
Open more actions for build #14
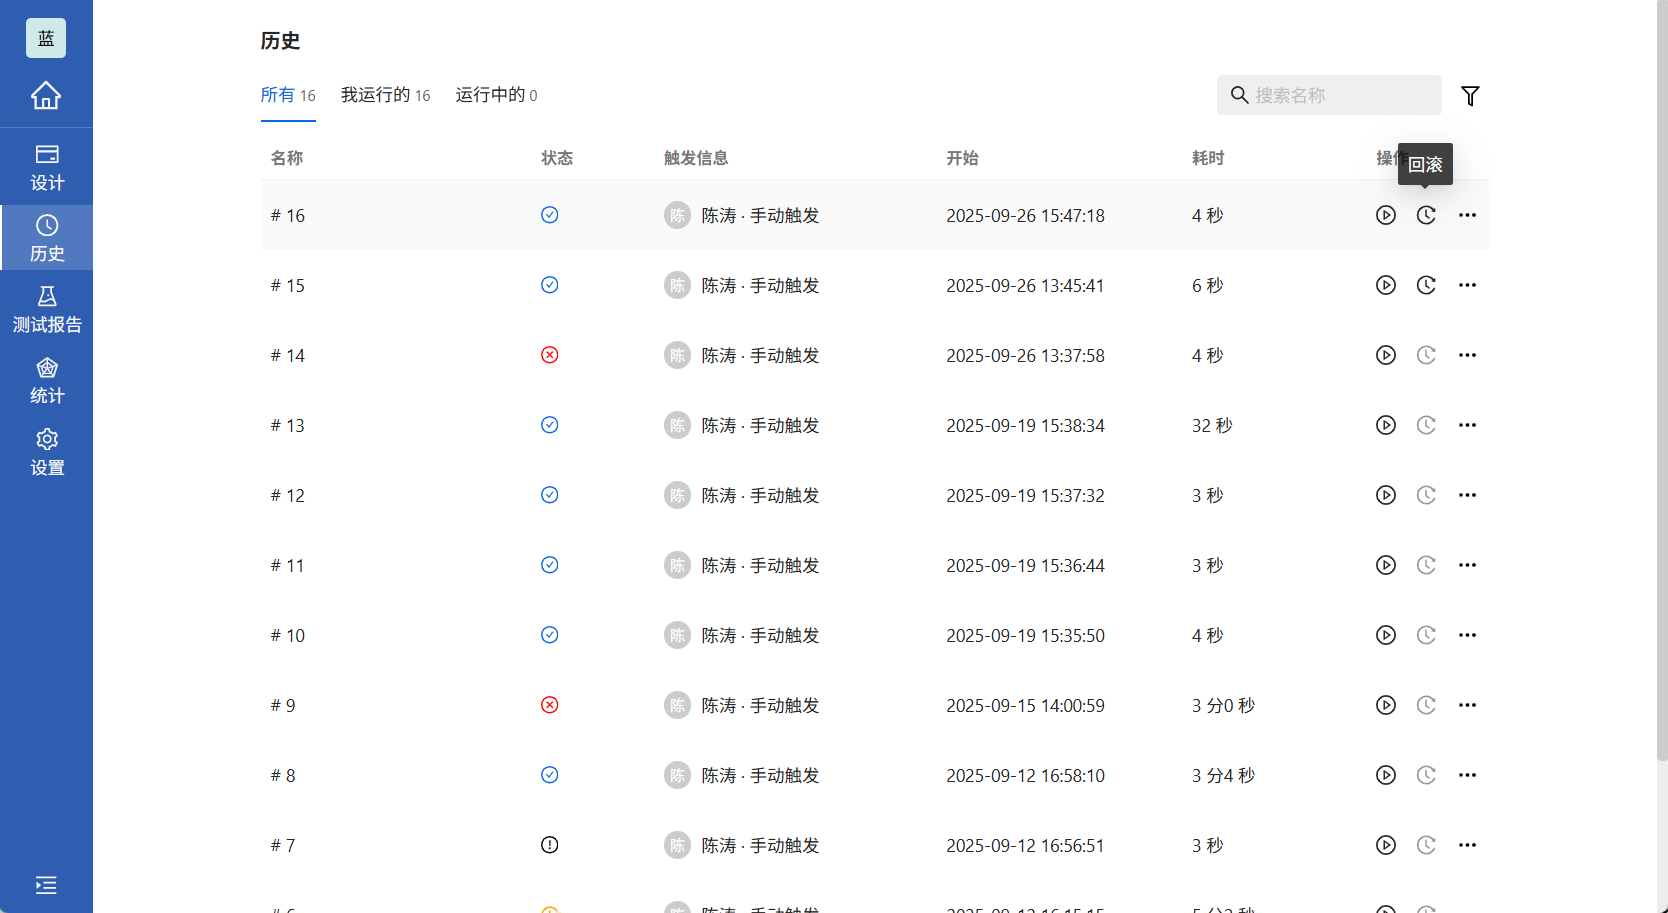[1467, 355]
